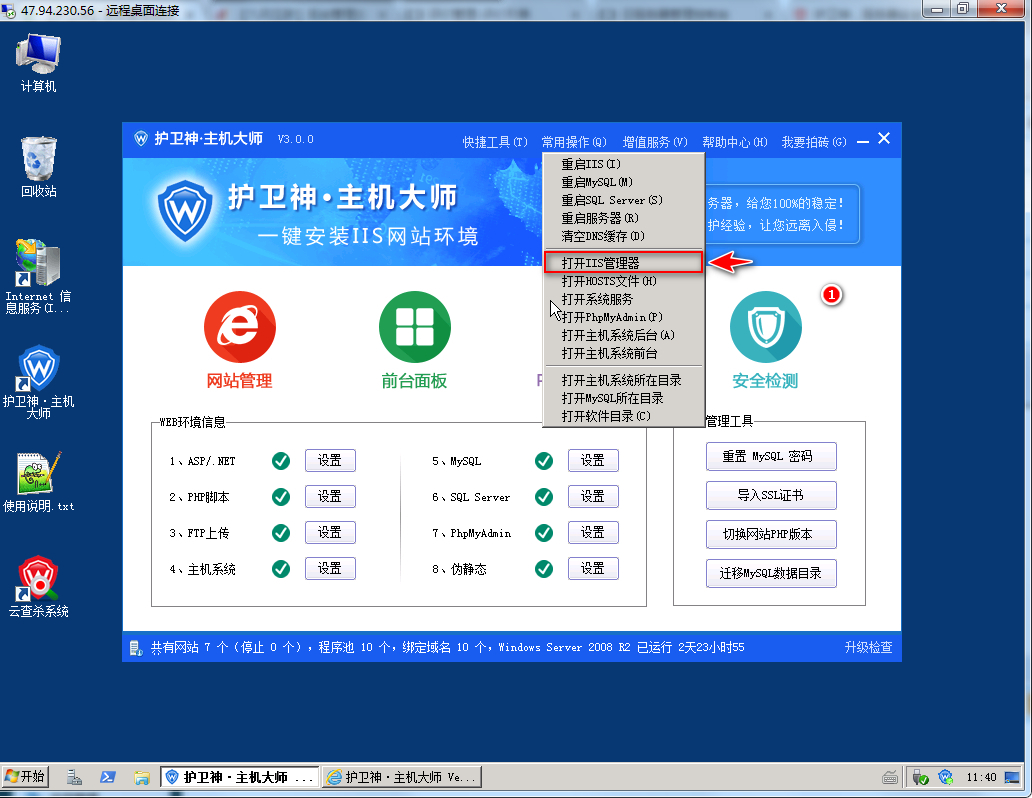Click the Windows 开始 start button
Image resolution: width=1032 pixels, height=798 pixels.
coord(26,777)
